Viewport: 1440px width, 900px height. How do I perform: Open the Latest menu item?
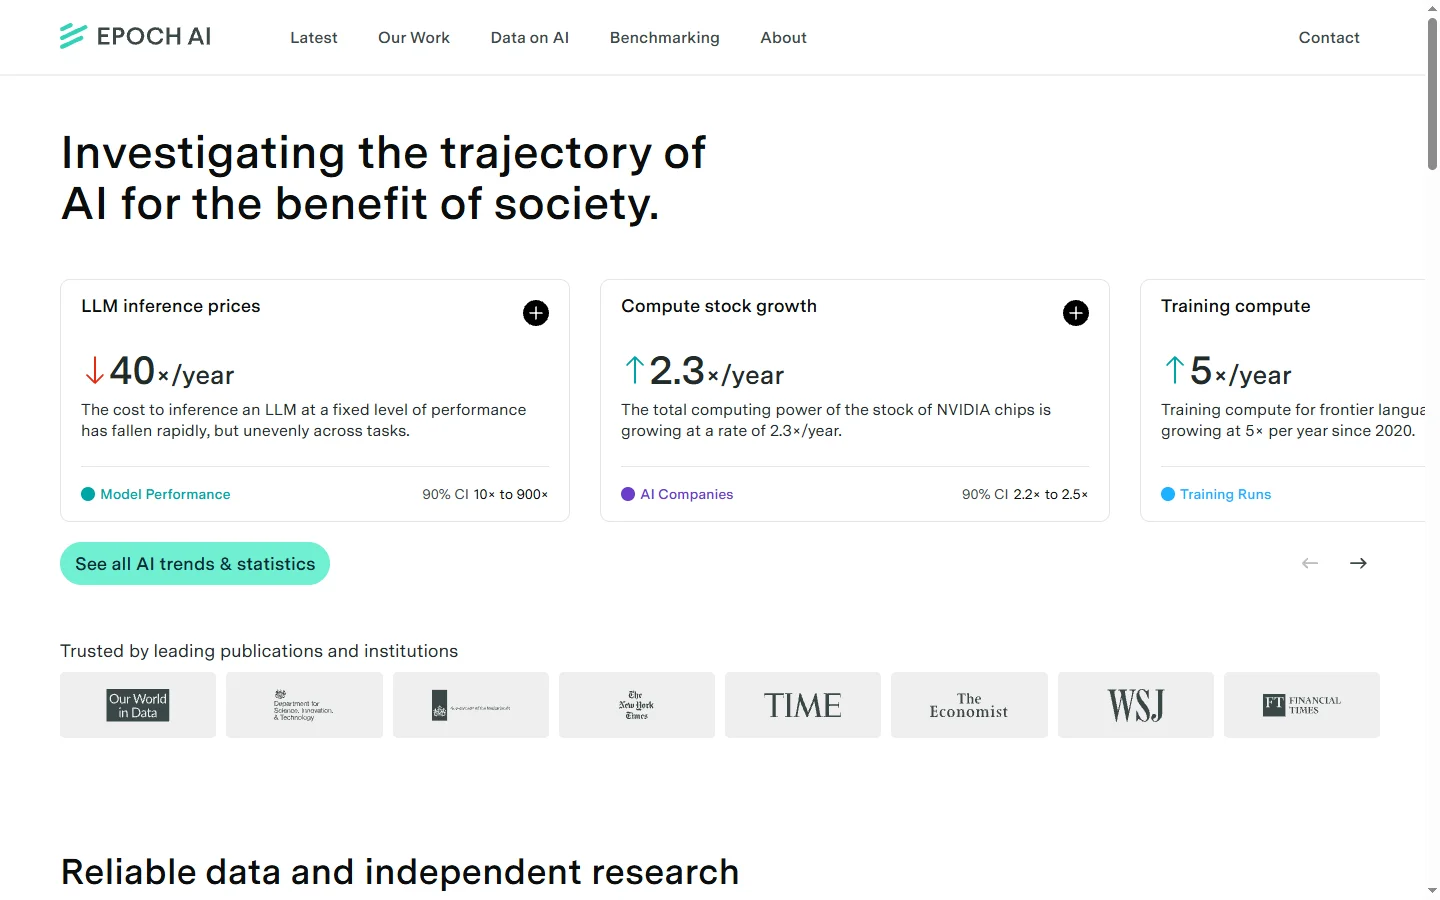(x=314, y=38)
